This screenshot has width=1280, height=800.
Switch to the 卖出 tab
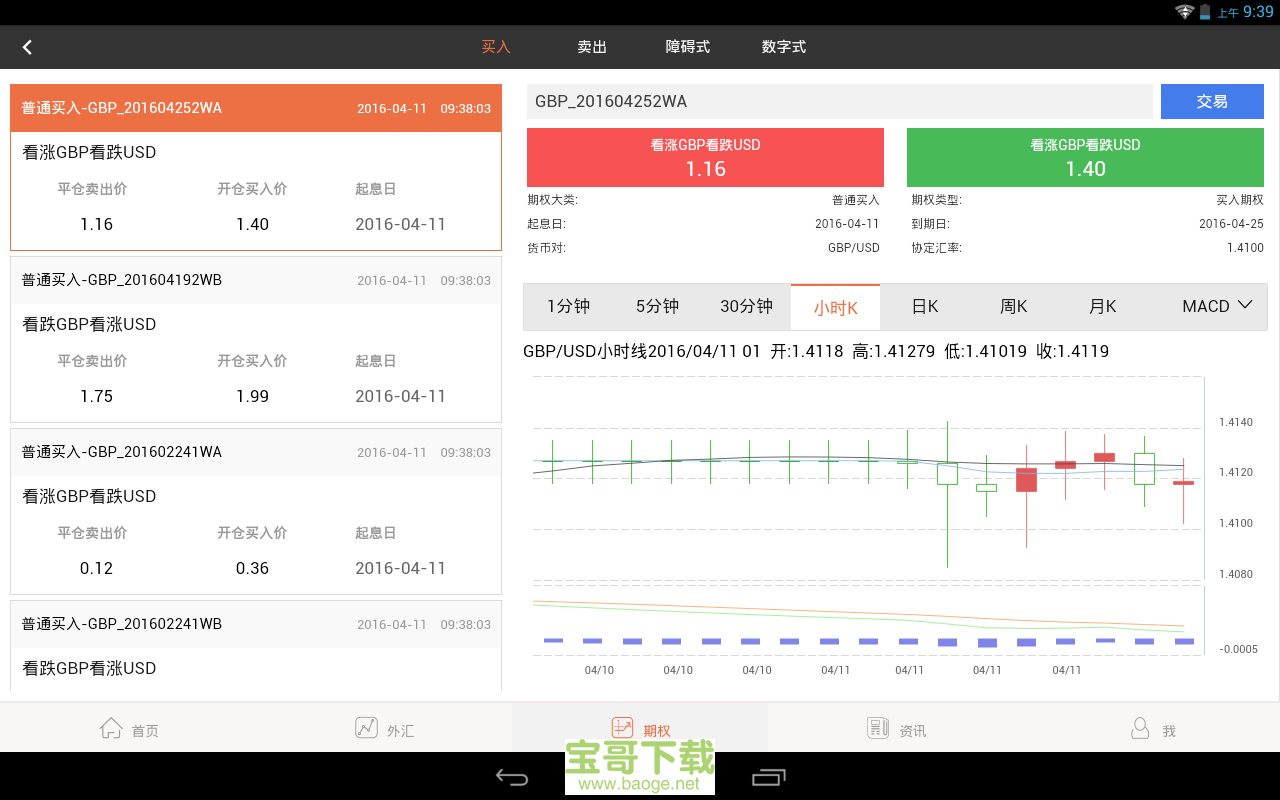592,47
